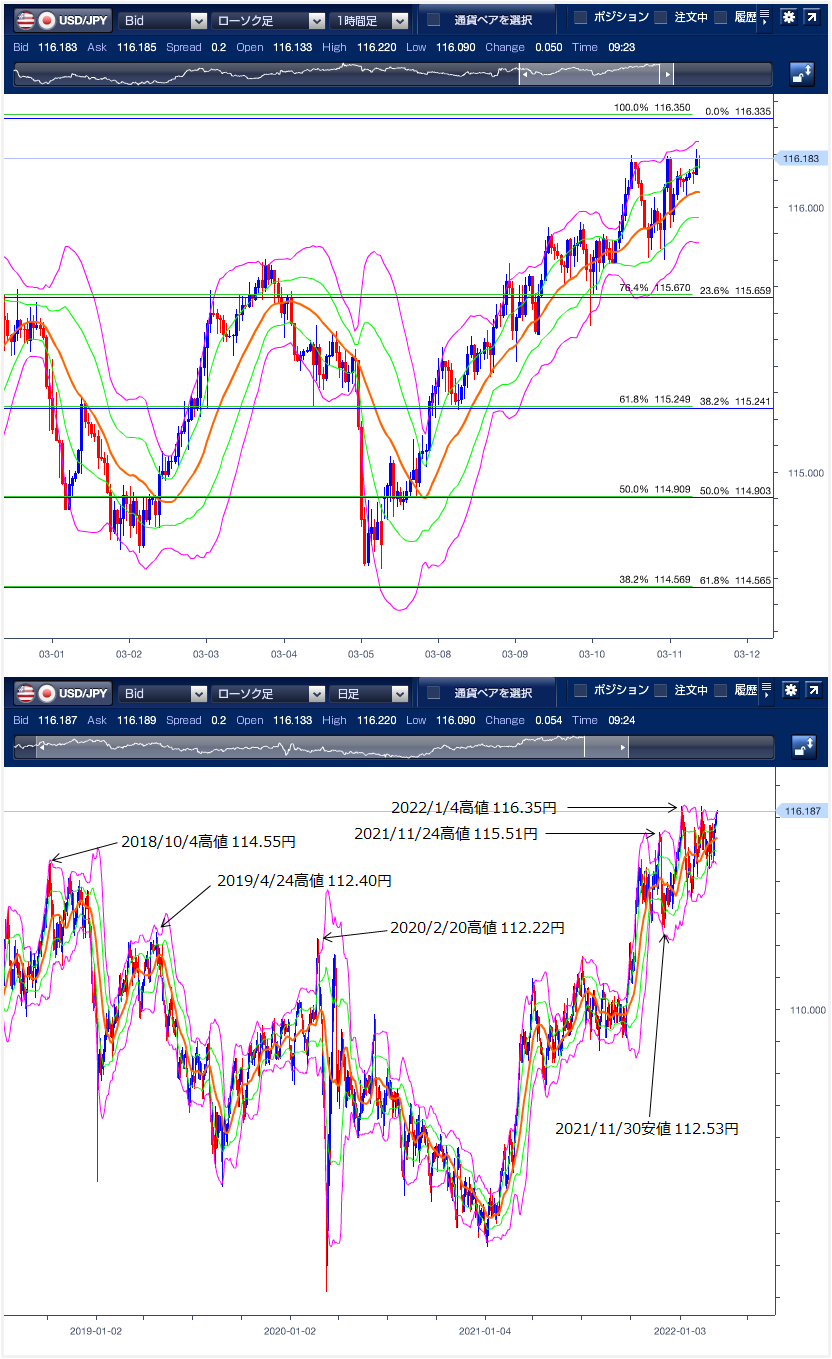Image resolution: width=832 pixels, height=1359 pixels.
Task: Open settings gear in the lower chart
Action: tap(788, 691)
